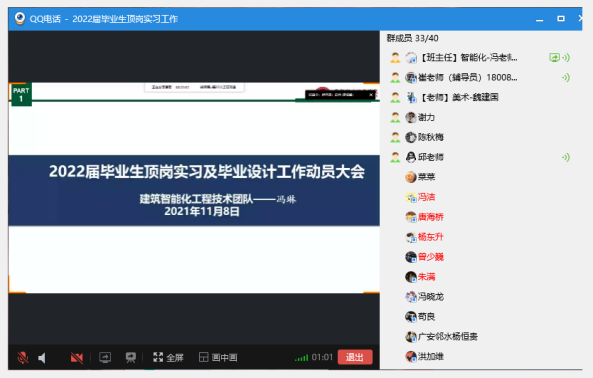Open the presentation whiteboard share icon
The height and width of the screenshot is (378, 593).
pyautogui.click(x=131, y=357)
